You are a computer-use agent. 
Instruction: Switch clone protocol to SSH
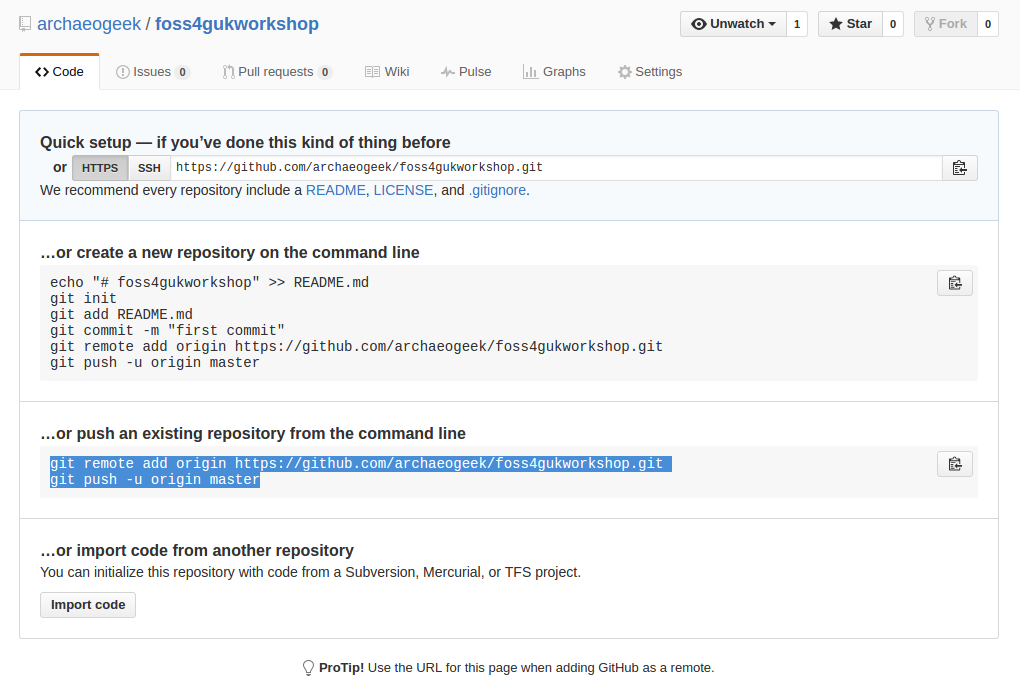point(149,168)
